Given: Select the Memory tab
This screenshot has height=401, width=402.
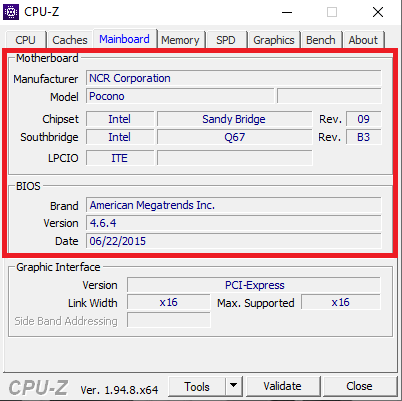Looking at the screenshot, I should (x=180, y=40).
